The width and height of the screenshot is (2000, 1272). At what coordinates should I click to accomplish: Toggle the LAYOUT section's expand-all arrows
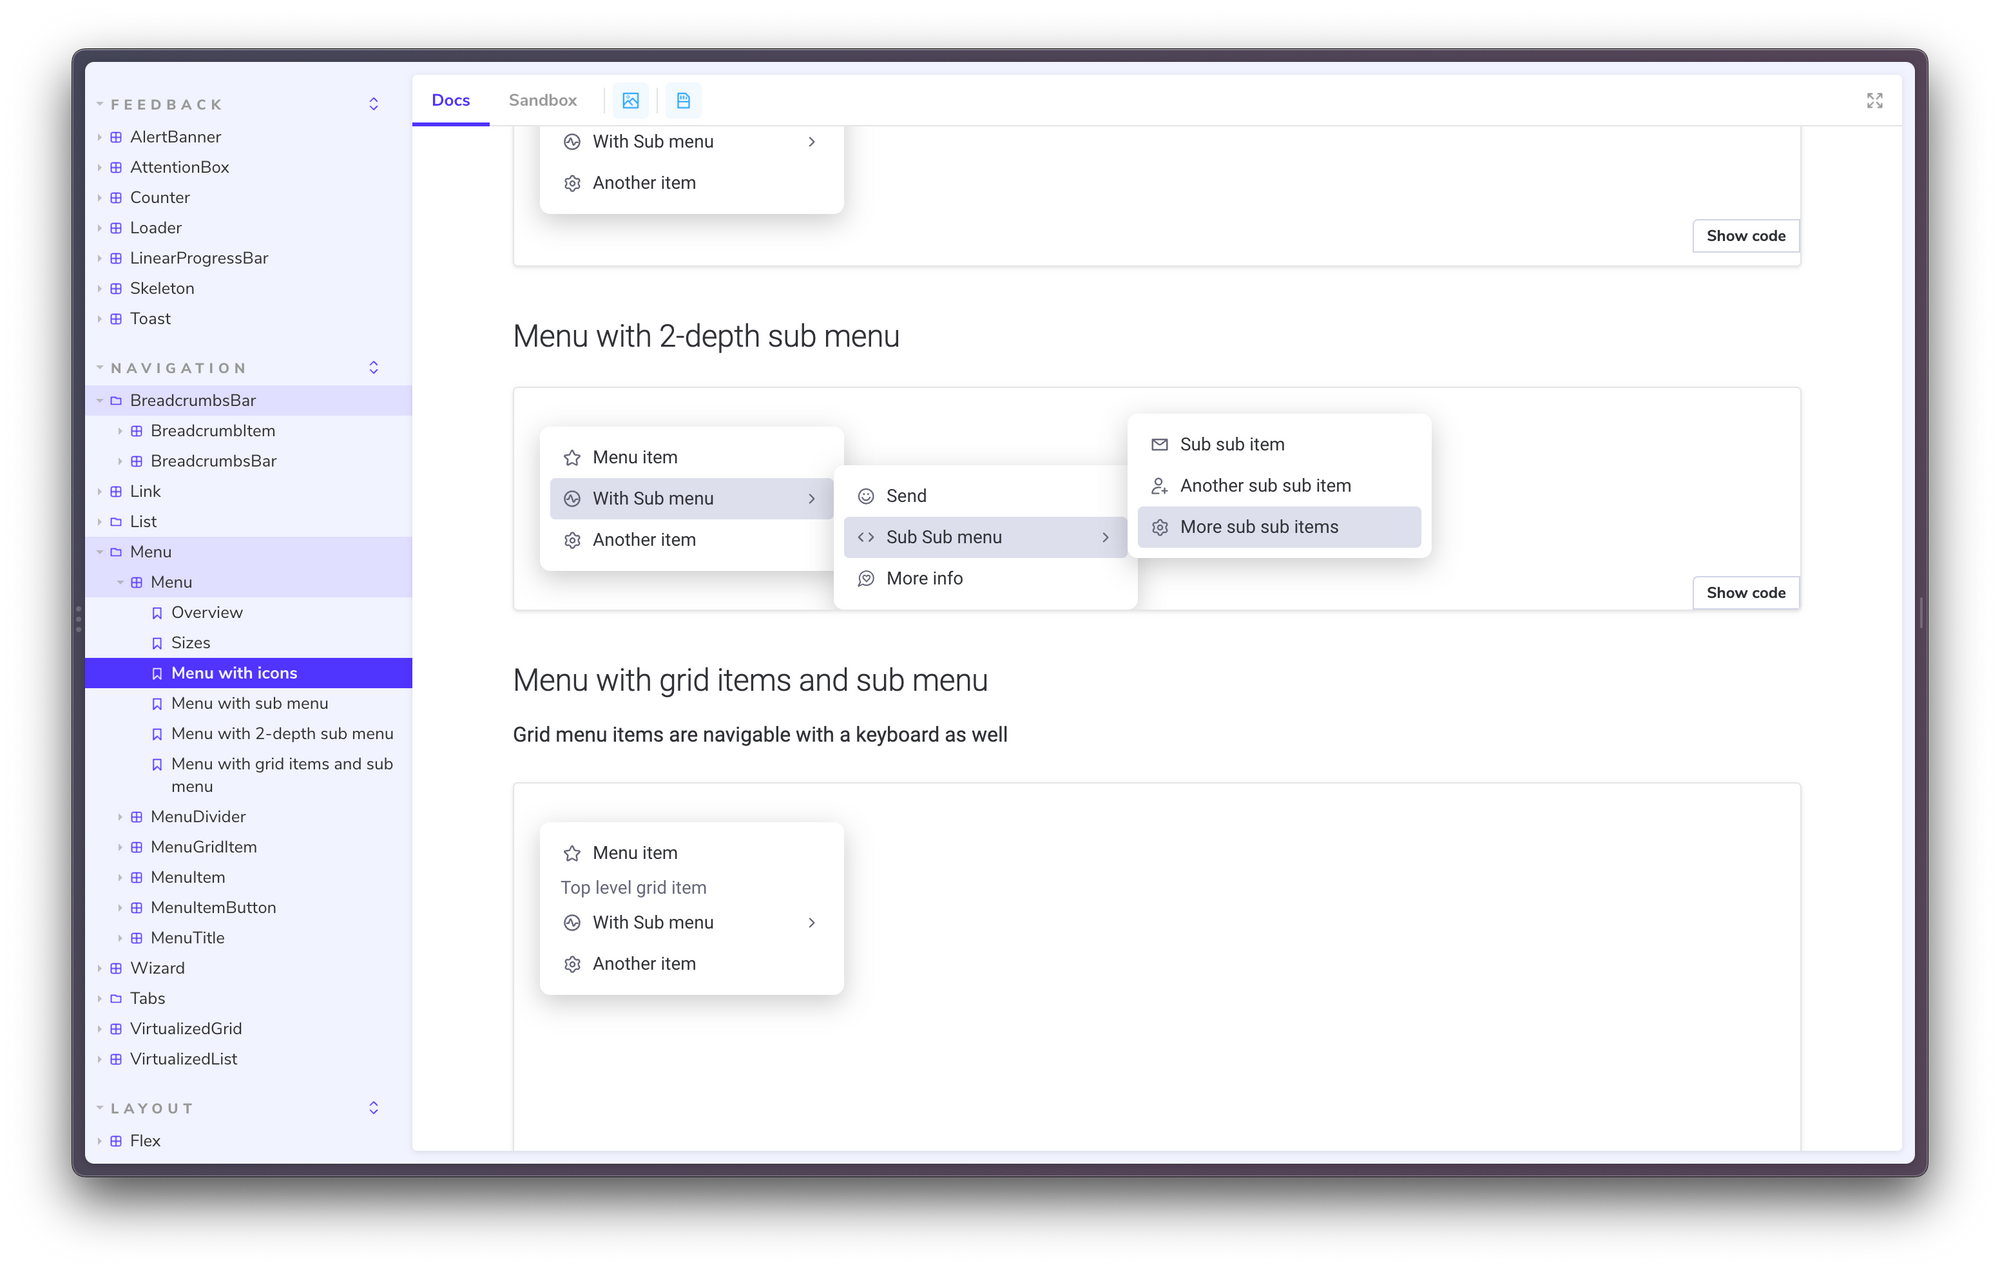pos(374,1108)
